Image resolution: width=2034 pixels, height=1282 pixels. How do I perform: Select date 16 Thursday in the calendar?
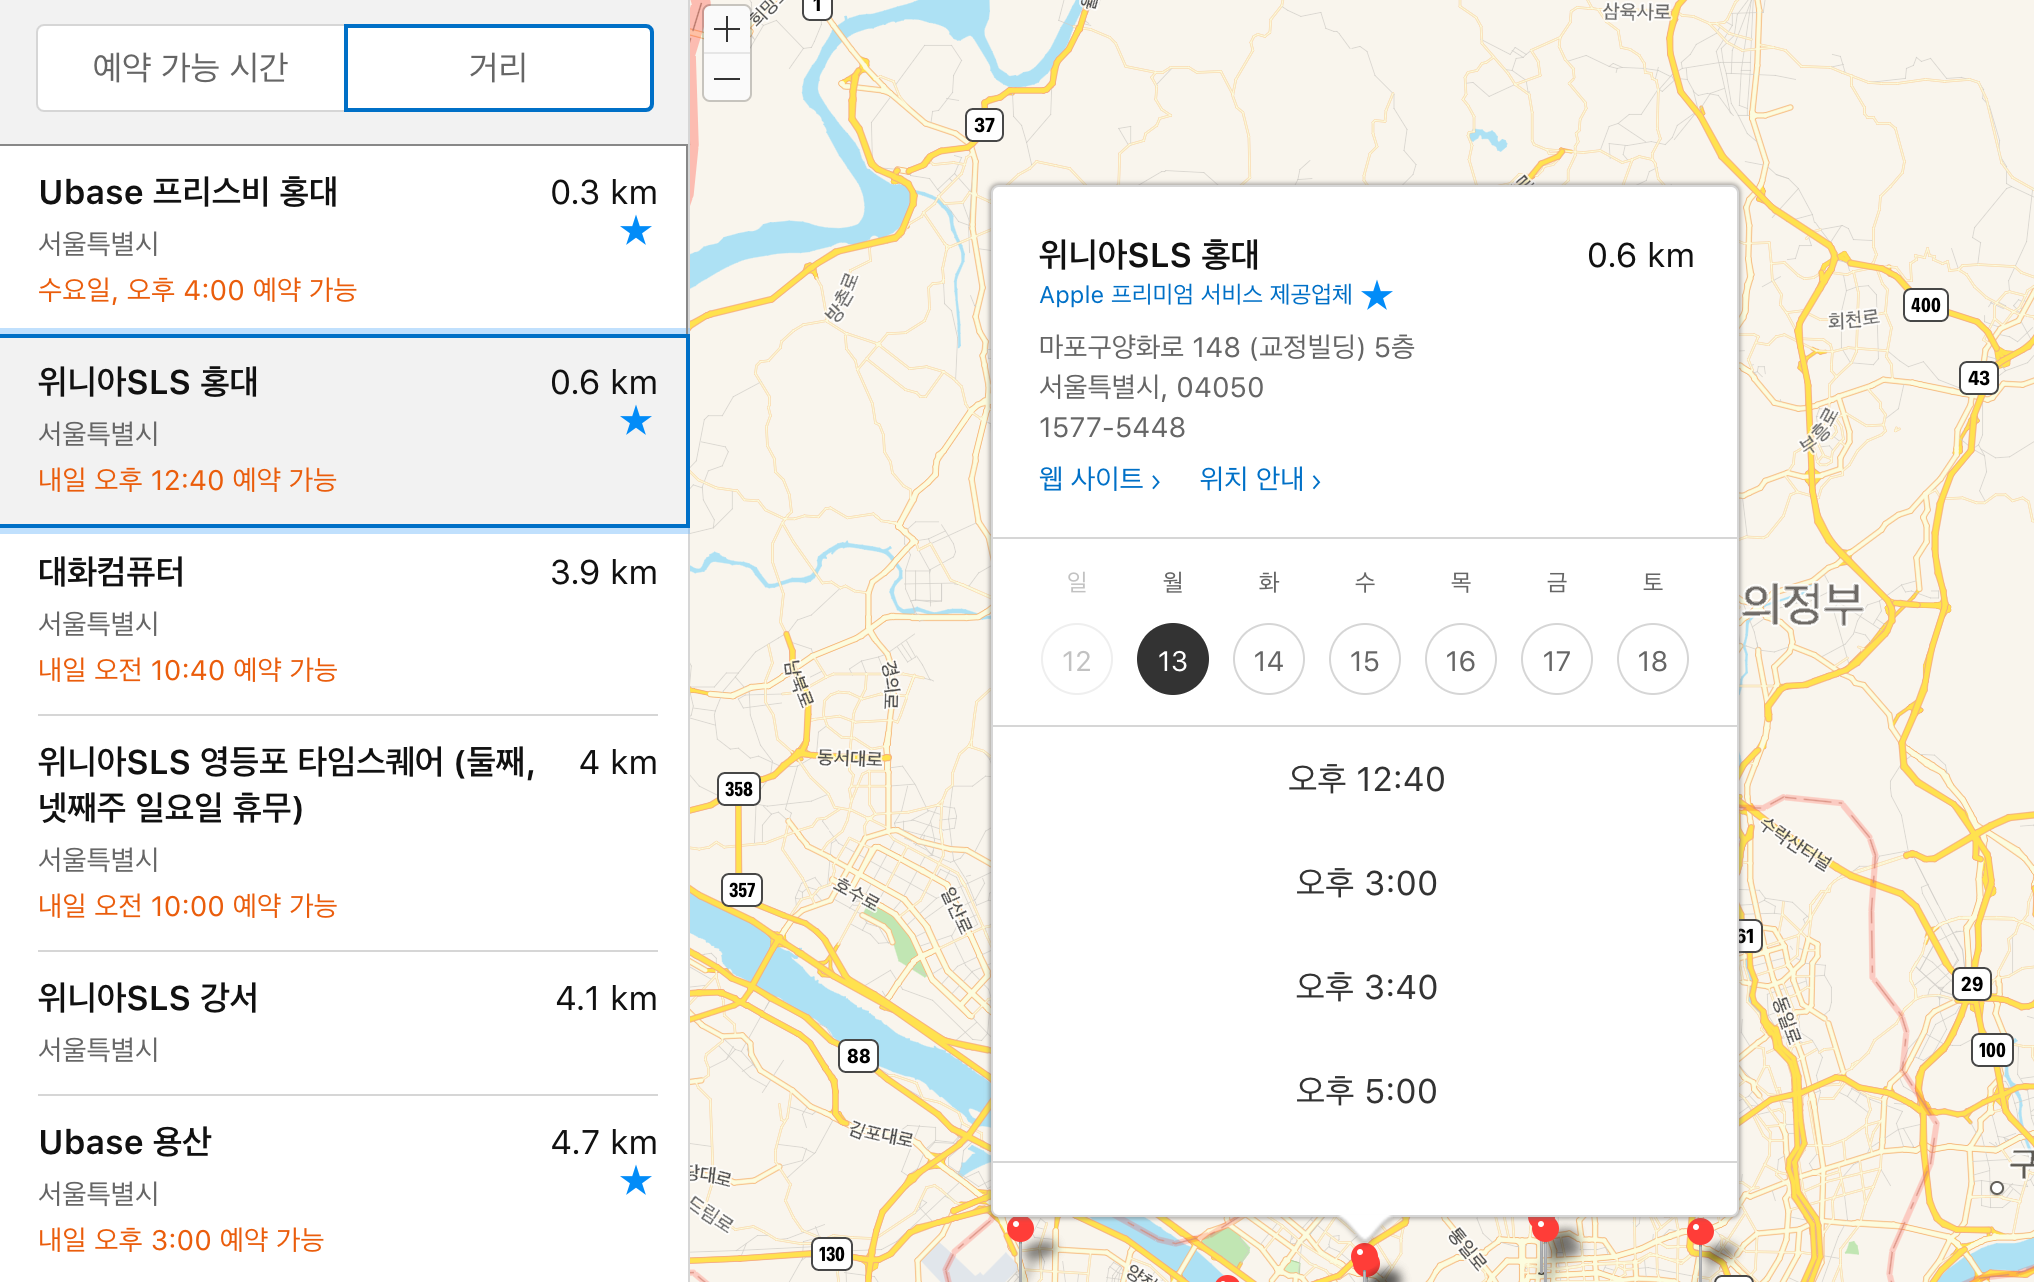(x=1460, y=660)
